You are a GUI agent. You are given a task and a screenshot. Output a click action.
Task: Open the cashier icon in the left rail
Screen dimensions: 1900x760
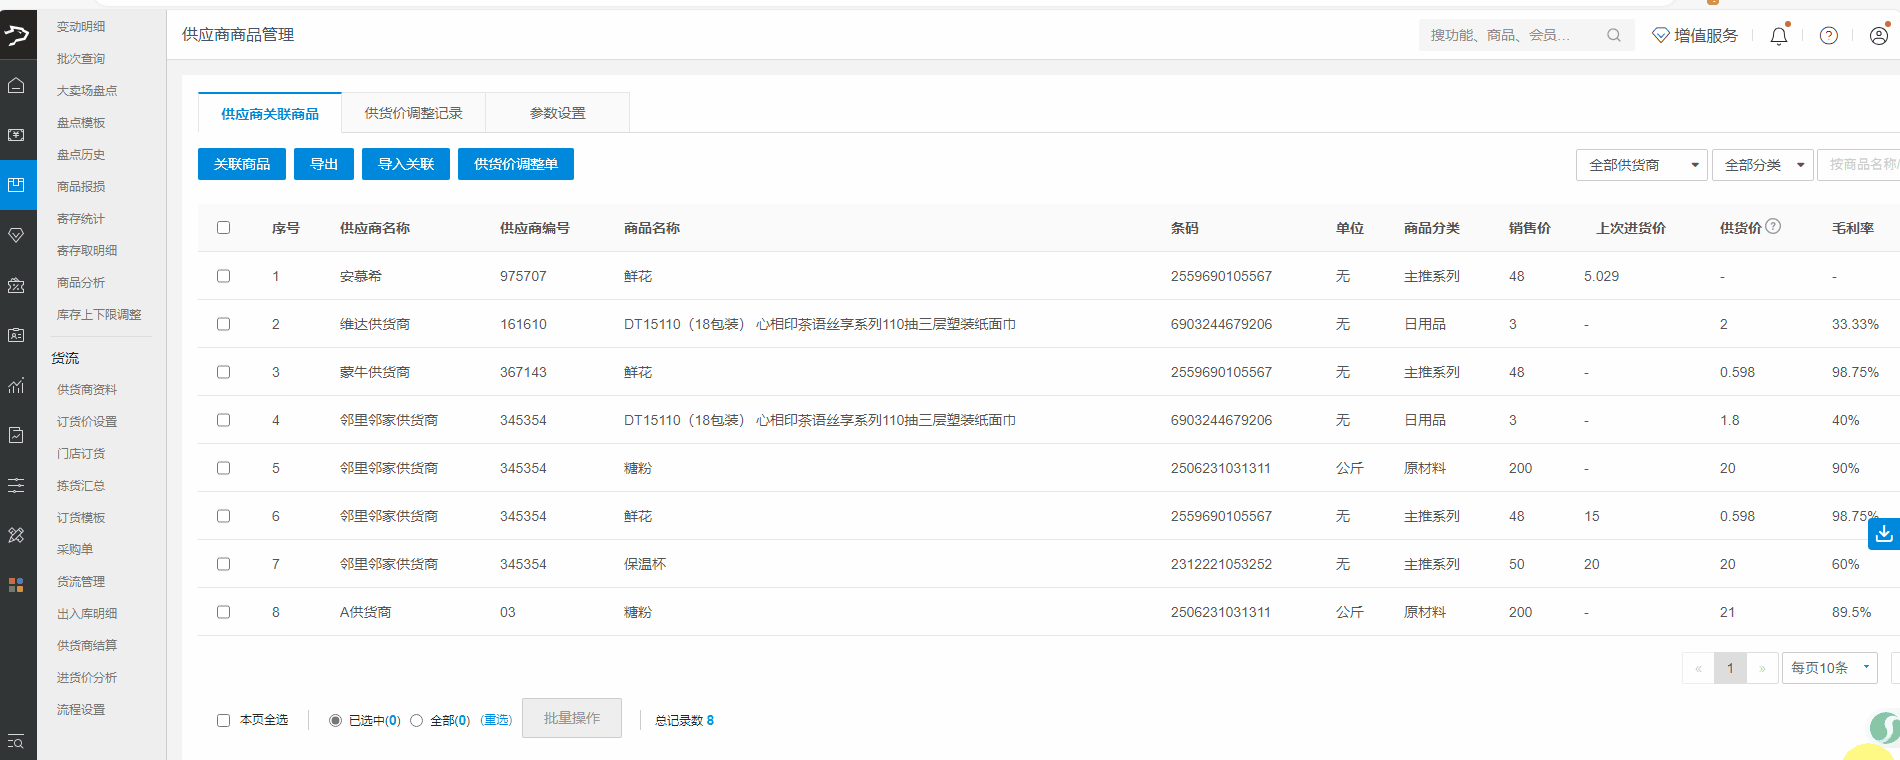click(16, 135)
